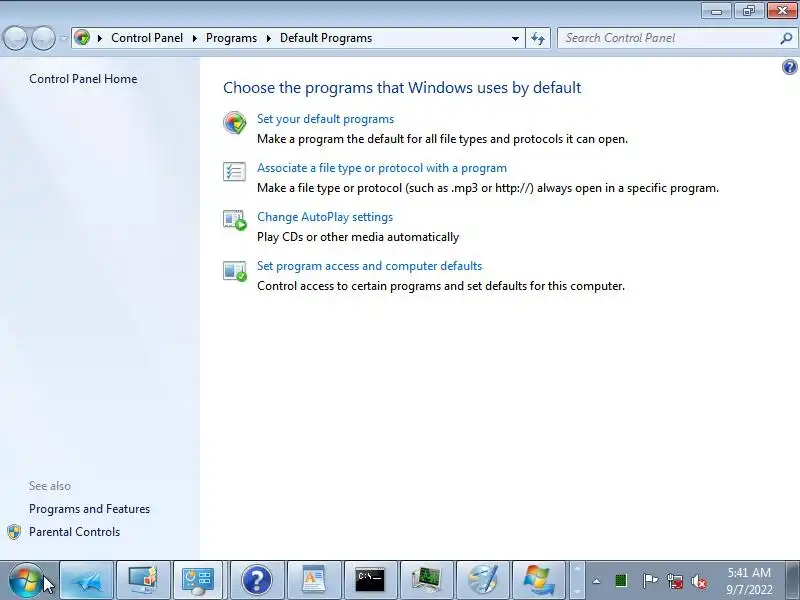Open the Windows flag taskbar icon

(539, 580)
